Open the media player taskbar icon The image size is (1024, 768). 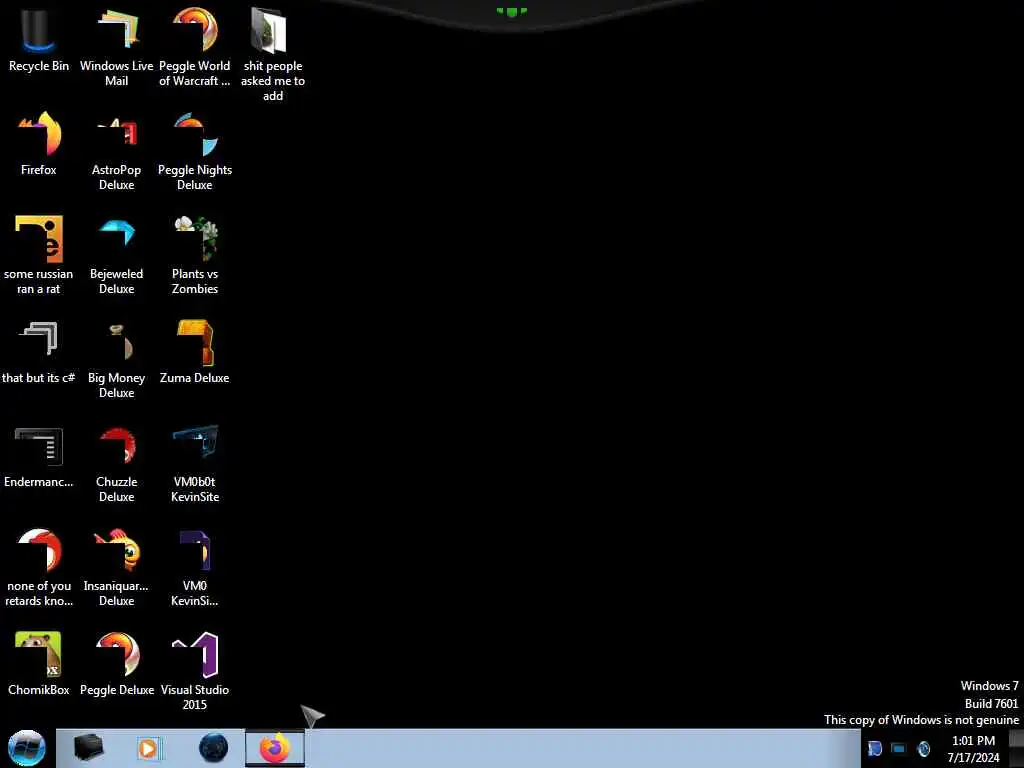(148, 748)
